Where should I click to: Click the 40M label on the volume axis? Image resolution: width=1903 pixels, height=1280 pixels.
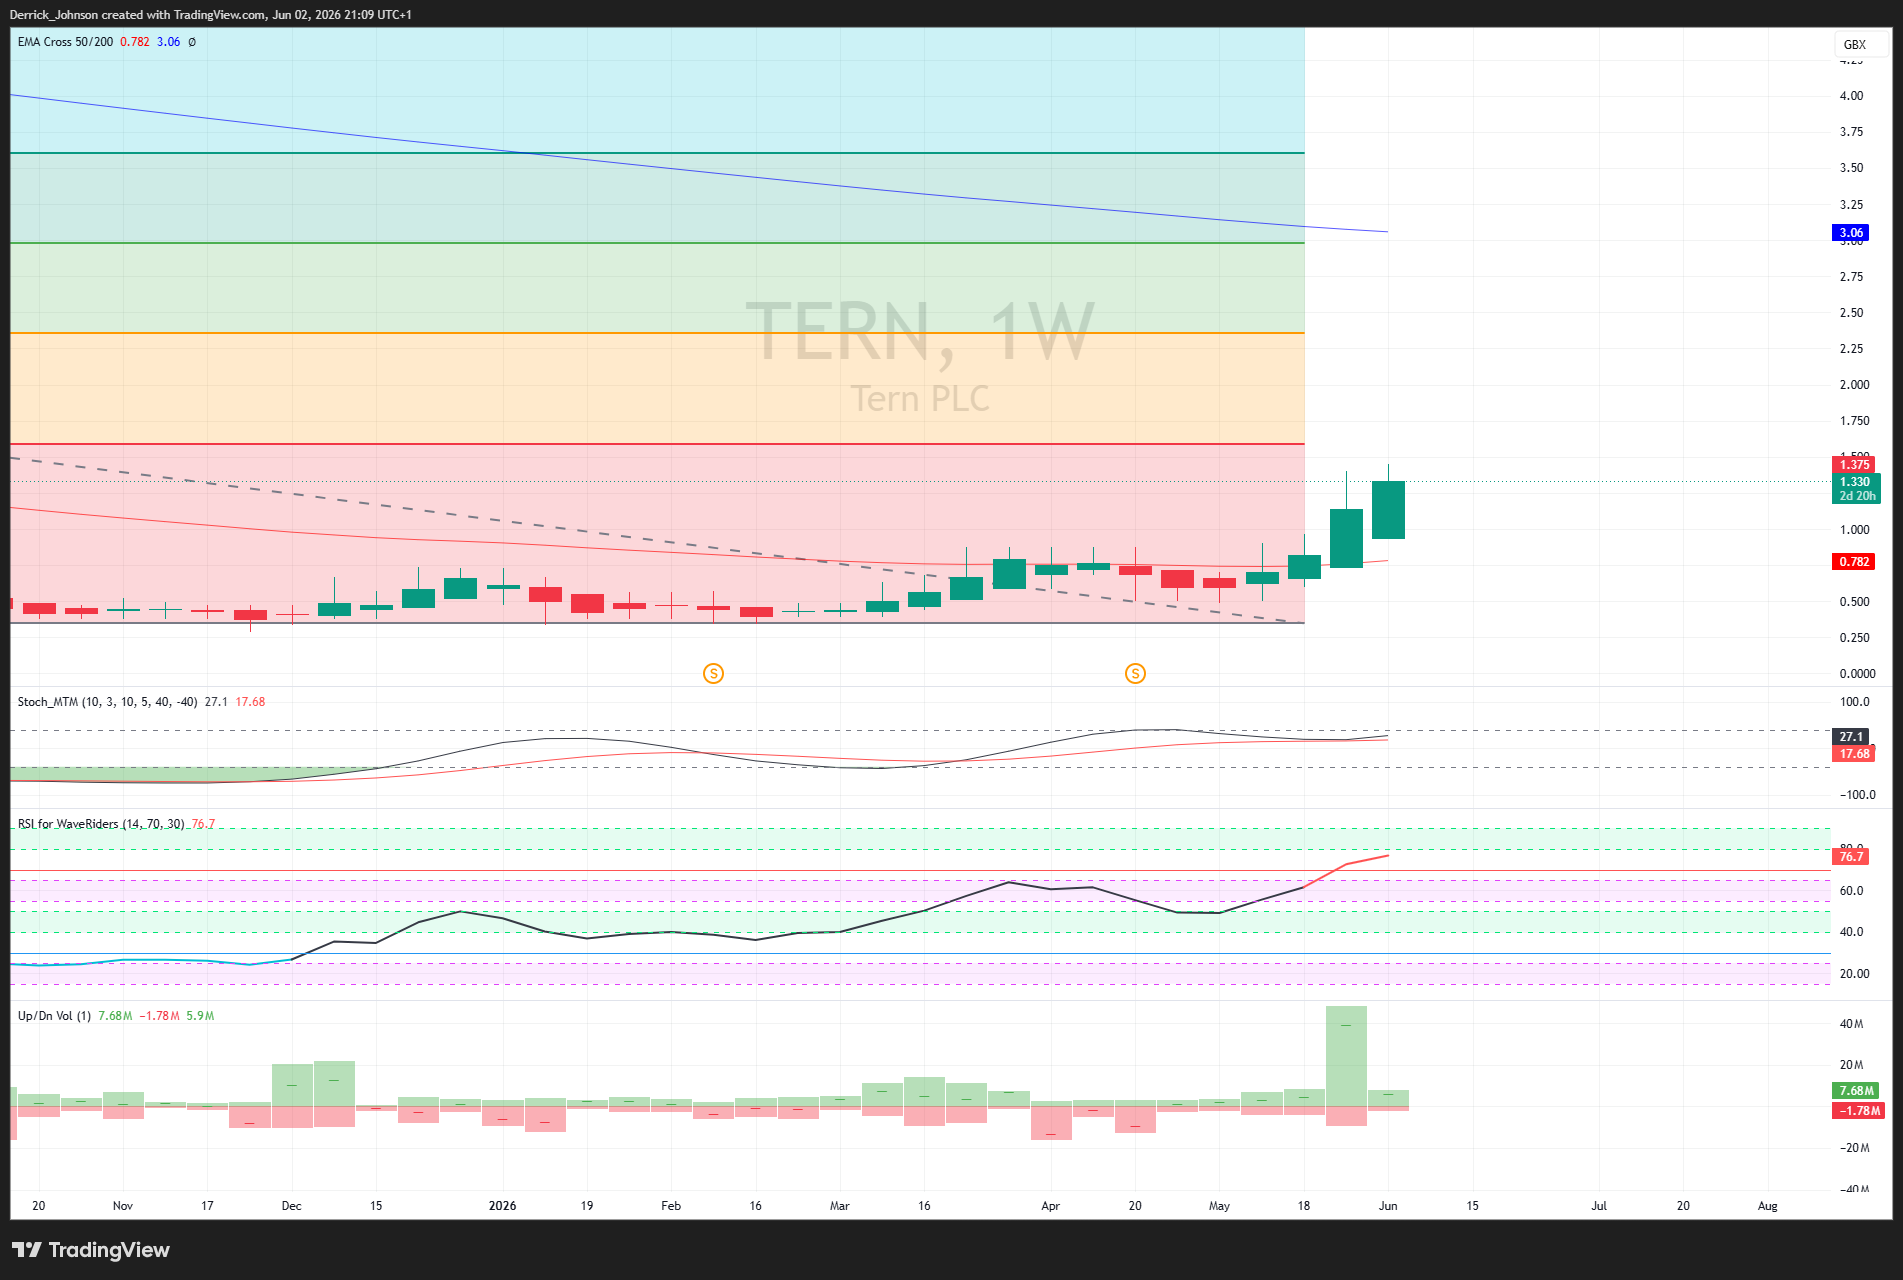coord(1852,1024)
